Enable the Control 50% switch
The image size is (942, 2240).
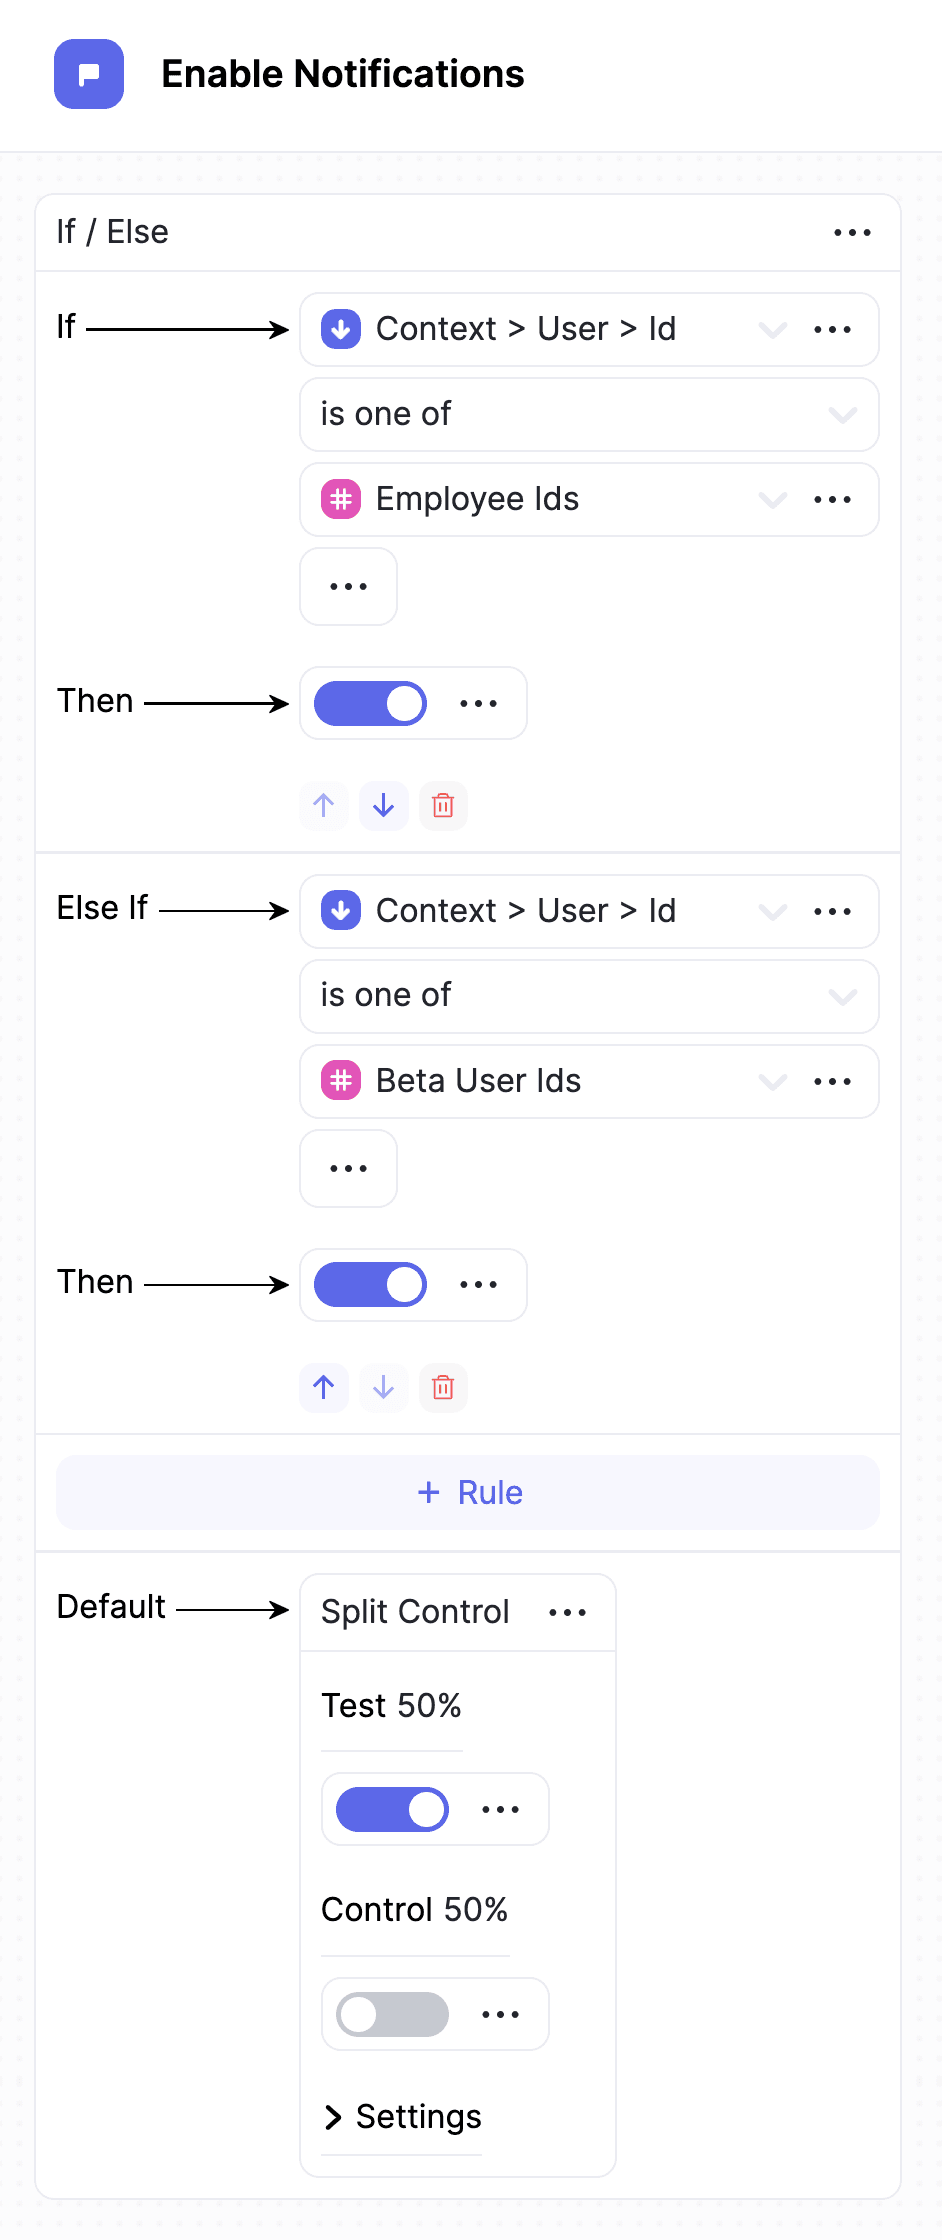coord(392,2014)
